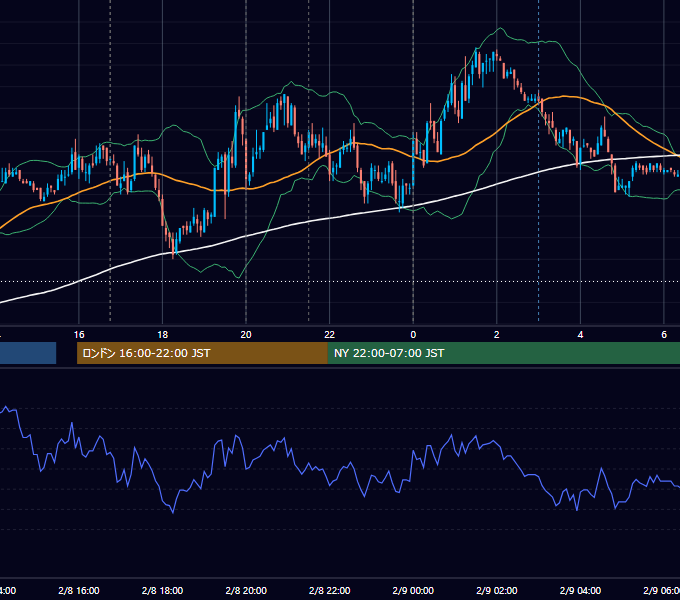The width and height of the screenshot is (680, 600).
Task: Click the 18 hour label on upper axis
Action: [x=163, y=335]
